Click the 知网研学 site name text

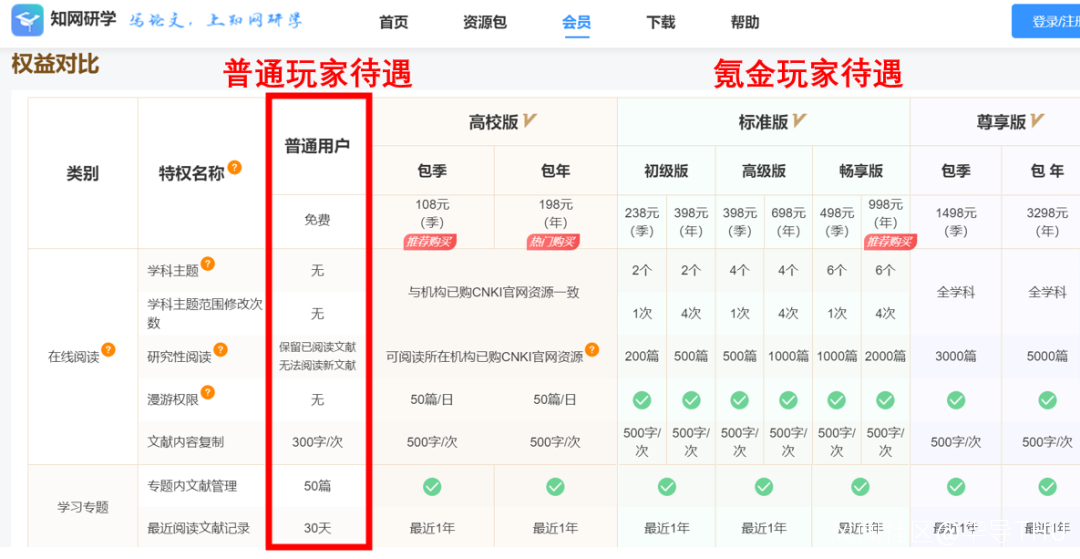pos(83,19)
